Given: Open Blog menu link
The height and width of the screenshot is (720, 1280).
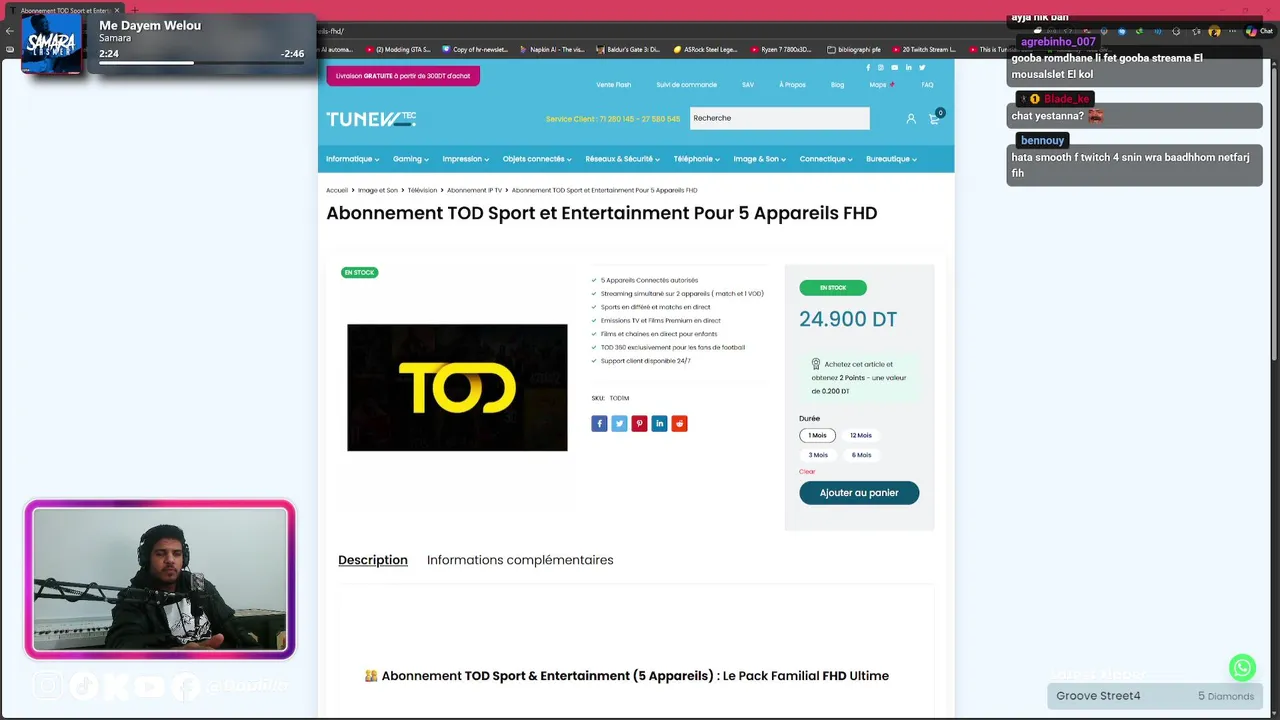Looking at the screenshot, I should 837,85.
